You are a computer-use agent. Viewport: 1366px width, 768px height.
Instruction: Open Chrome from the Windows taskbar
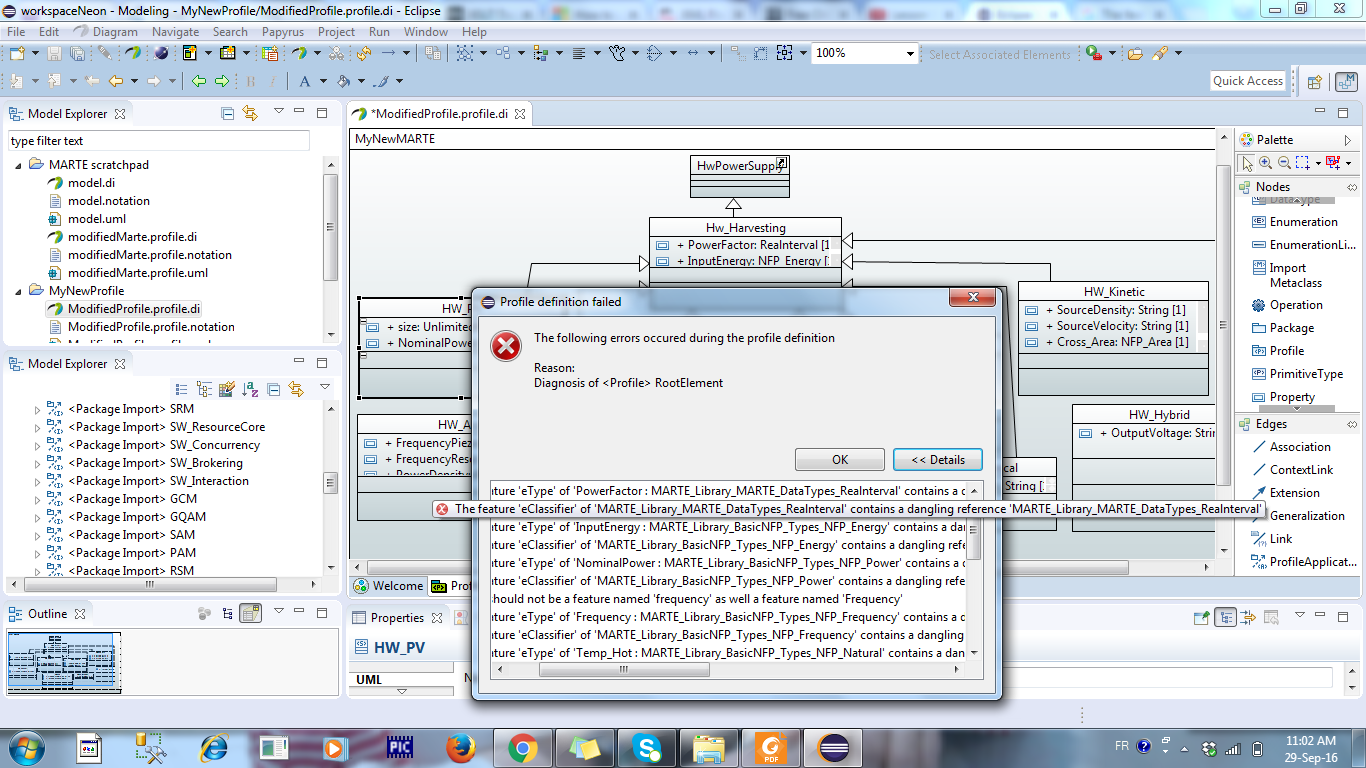(x=522, y=747)
